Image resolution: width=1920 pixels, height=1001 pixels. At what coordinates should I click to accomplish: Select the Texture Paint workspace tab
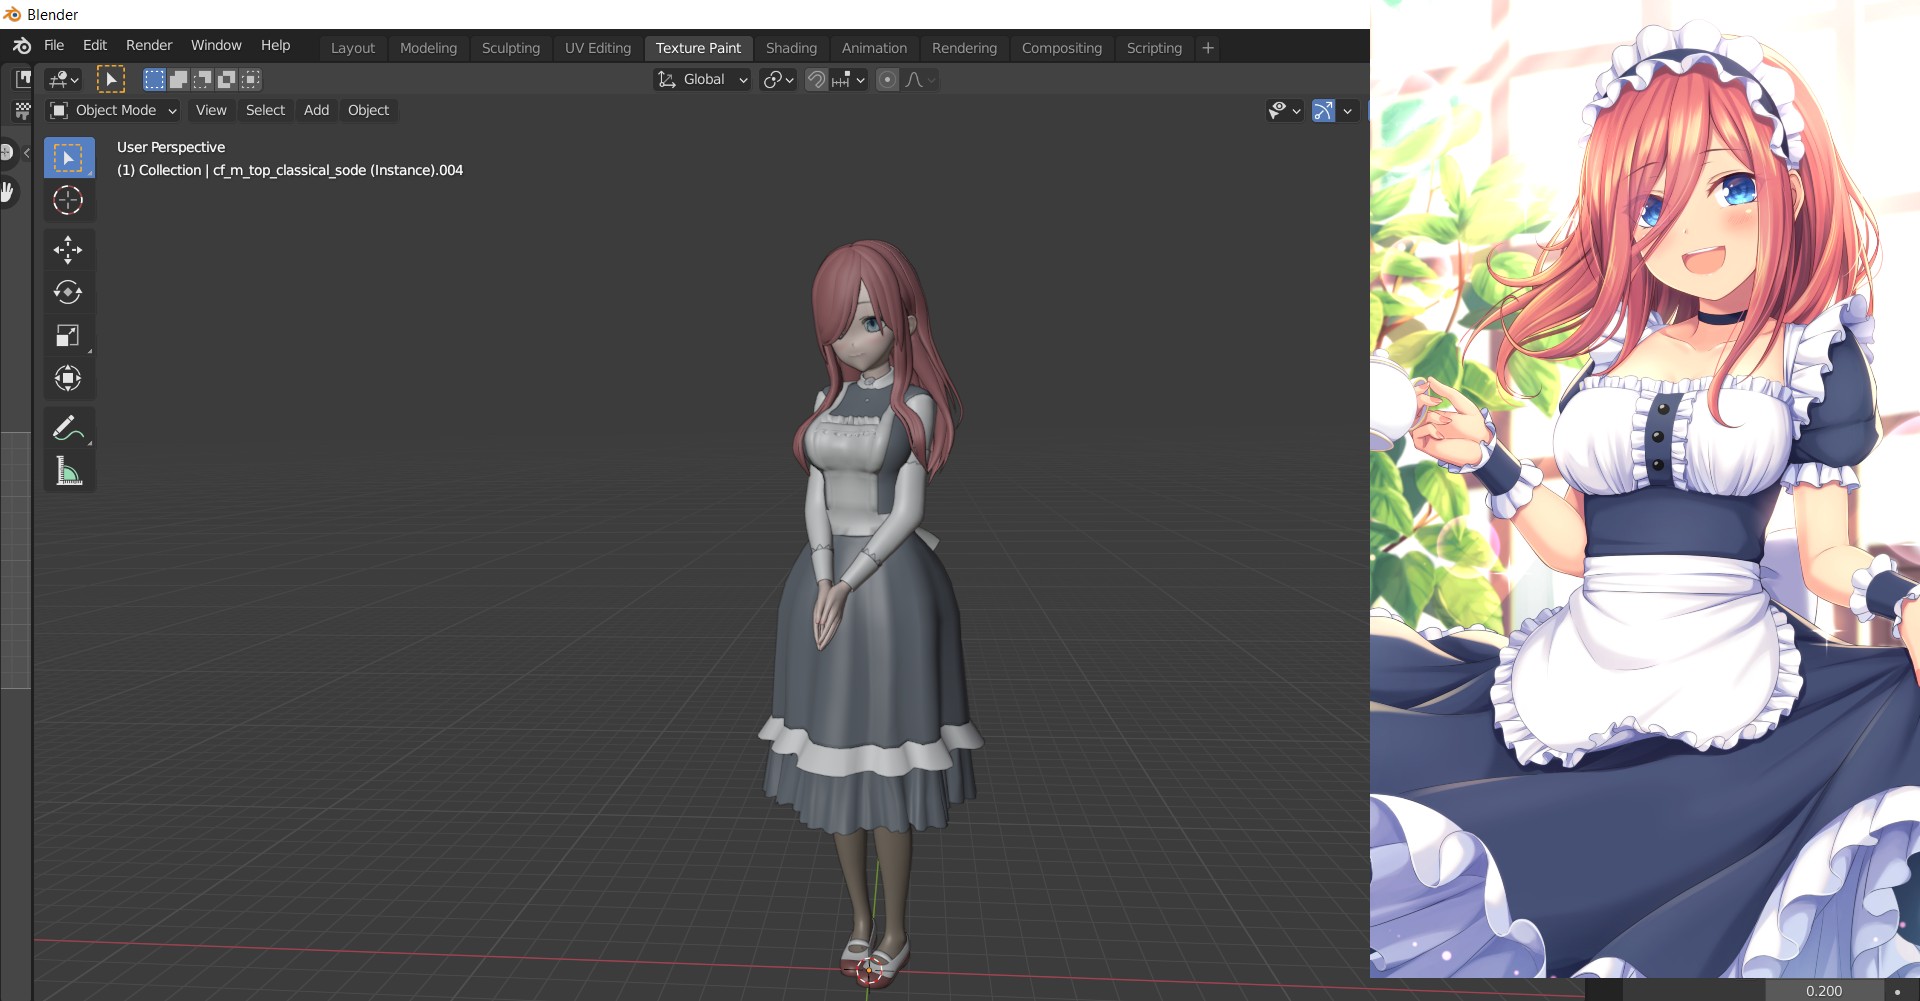pos(698,48)
